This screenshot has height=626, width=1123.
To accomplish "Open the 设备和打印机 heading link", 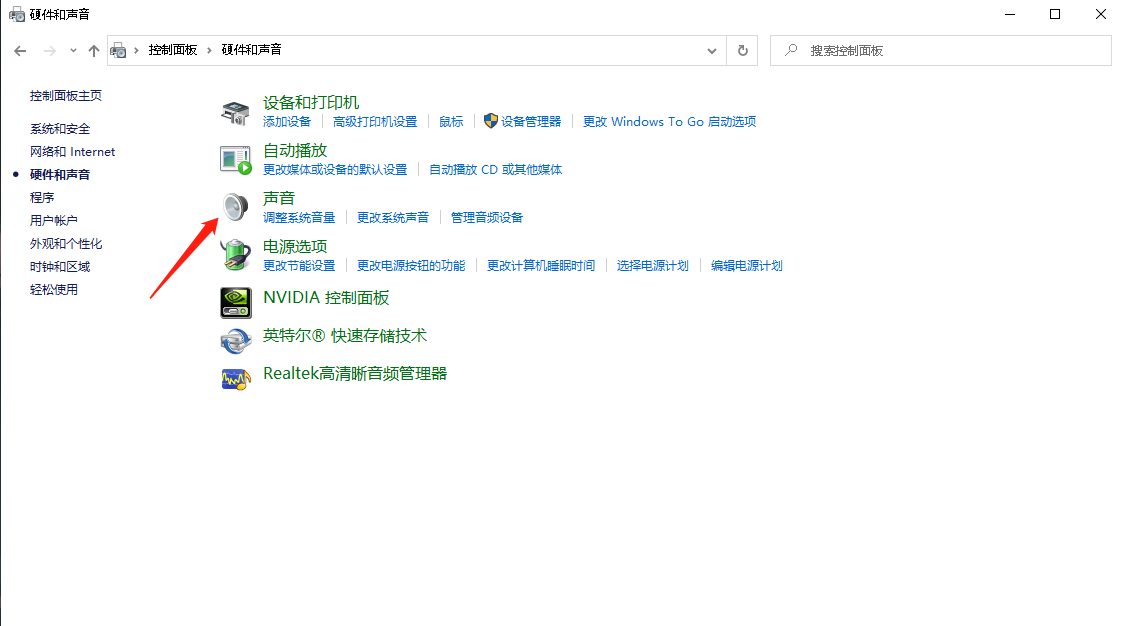I will pos(311,102).
